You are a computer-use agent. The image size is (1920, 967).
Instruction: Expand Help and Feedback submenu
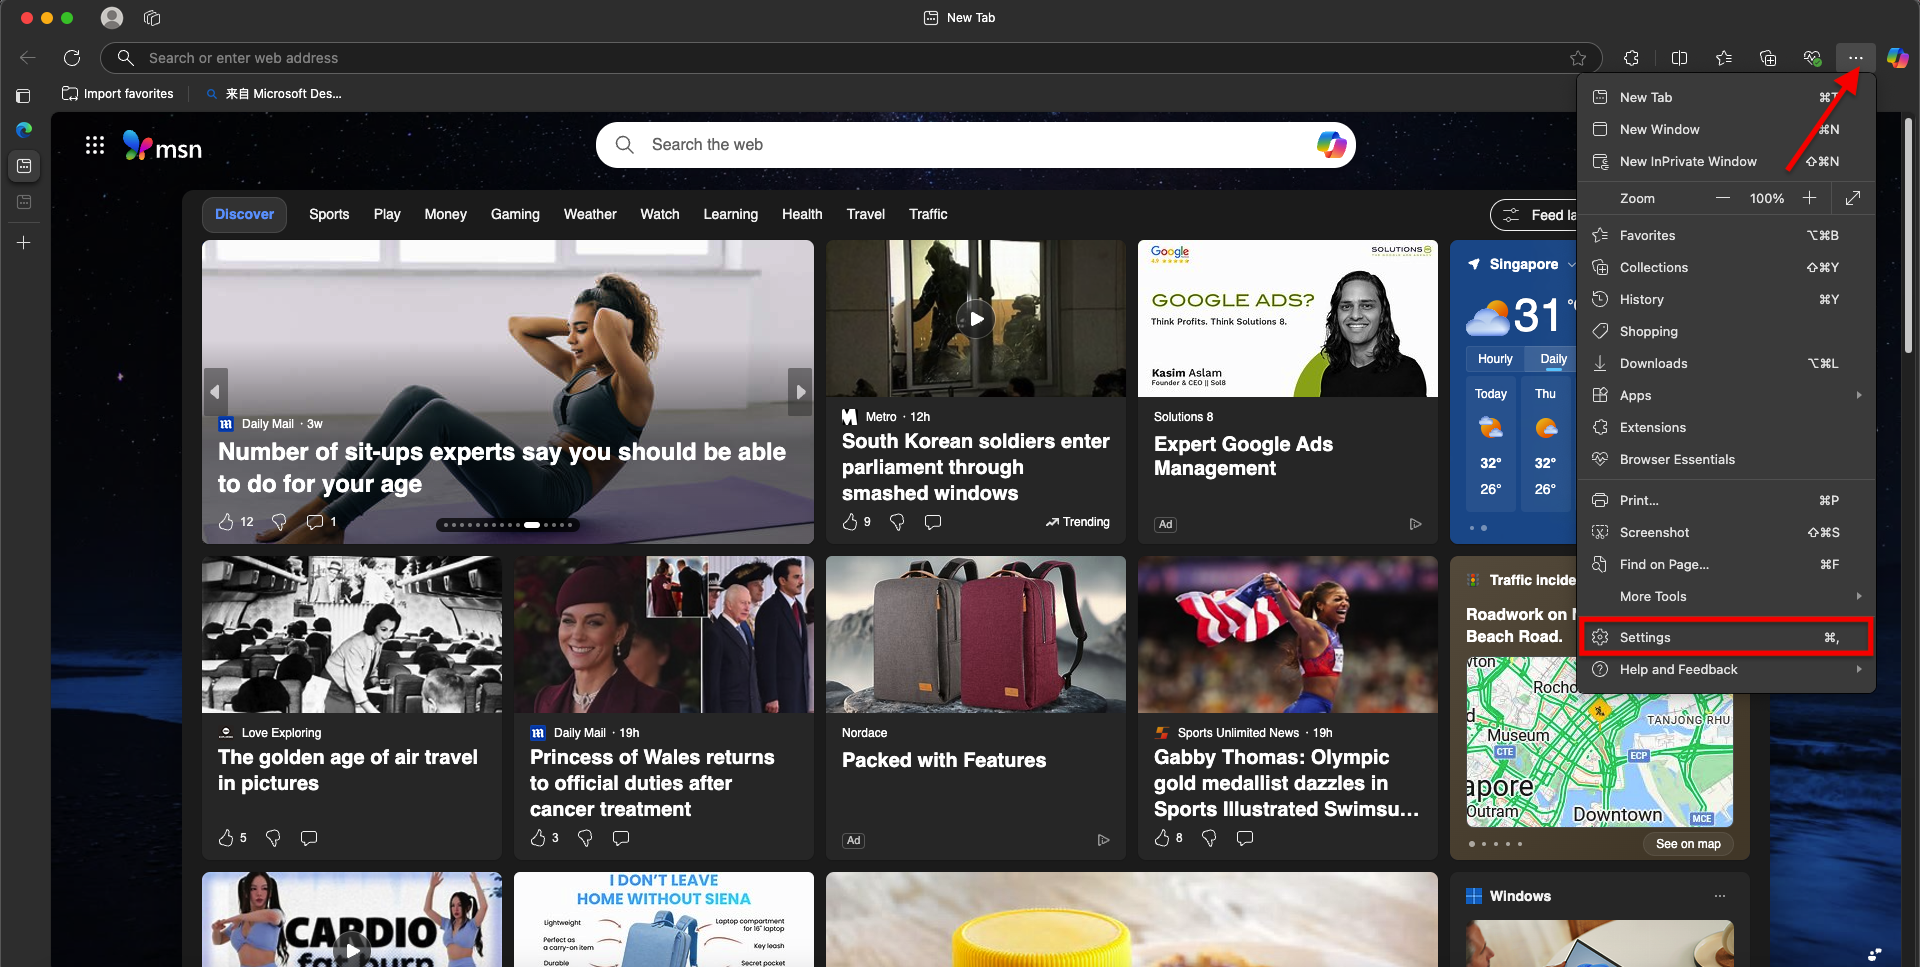point(1726,669)
